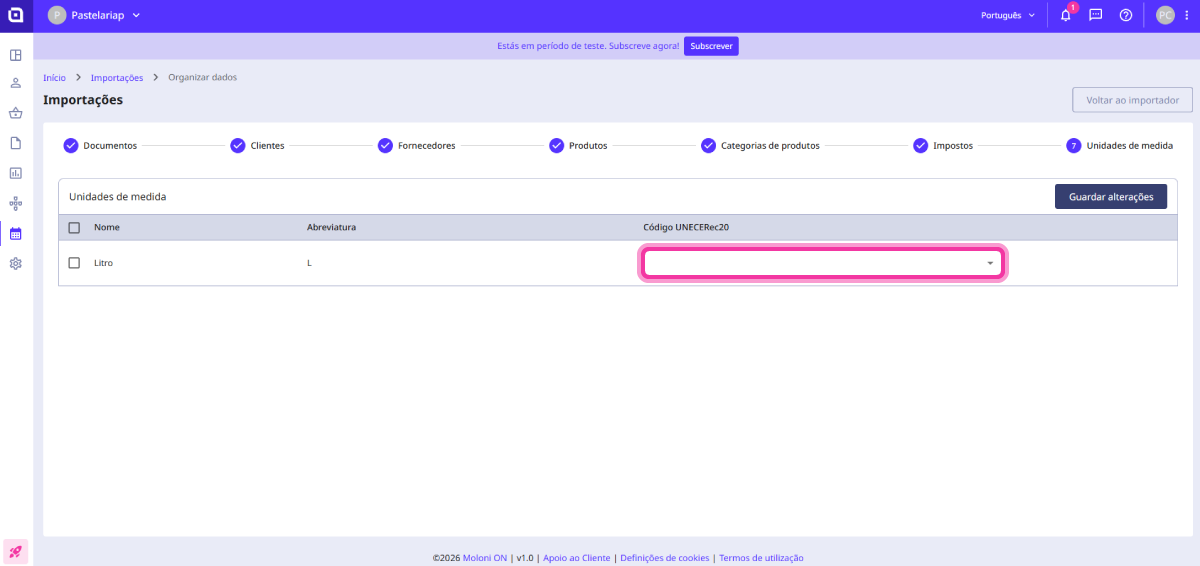Click the rocket icon at bottom left
1200x566 pixels.
pos(16,551)
